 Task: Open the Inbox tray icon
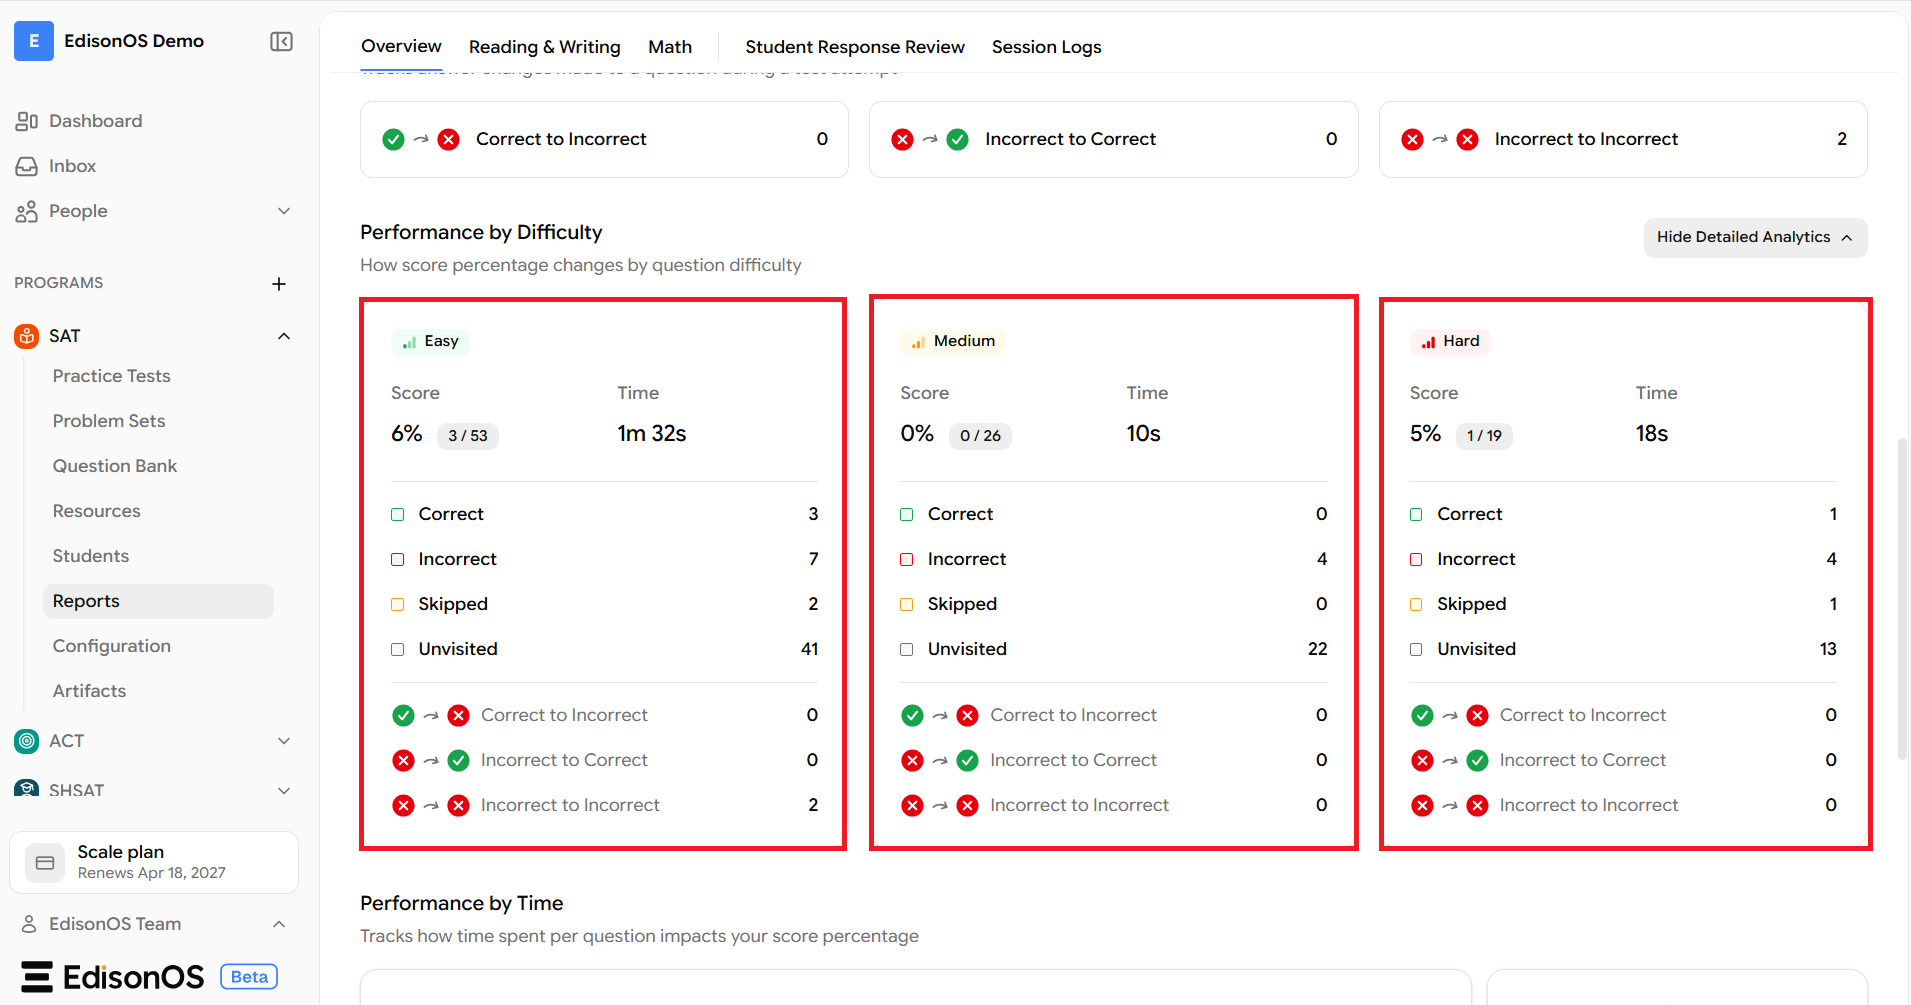click(27, 166)
